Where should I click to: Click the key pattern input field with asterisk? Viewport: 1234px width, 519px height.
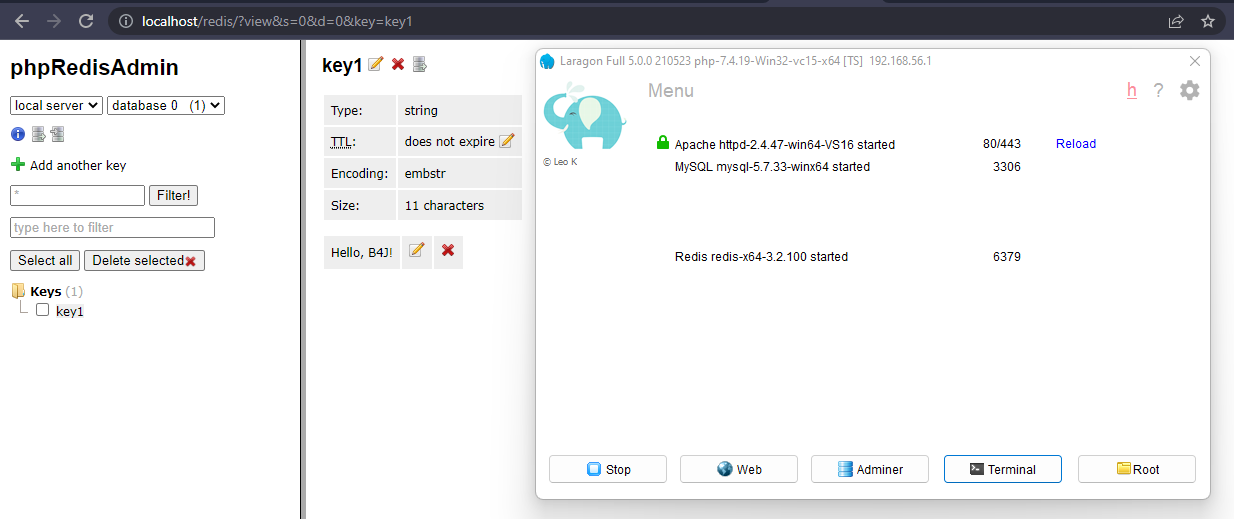pos(77,195)
